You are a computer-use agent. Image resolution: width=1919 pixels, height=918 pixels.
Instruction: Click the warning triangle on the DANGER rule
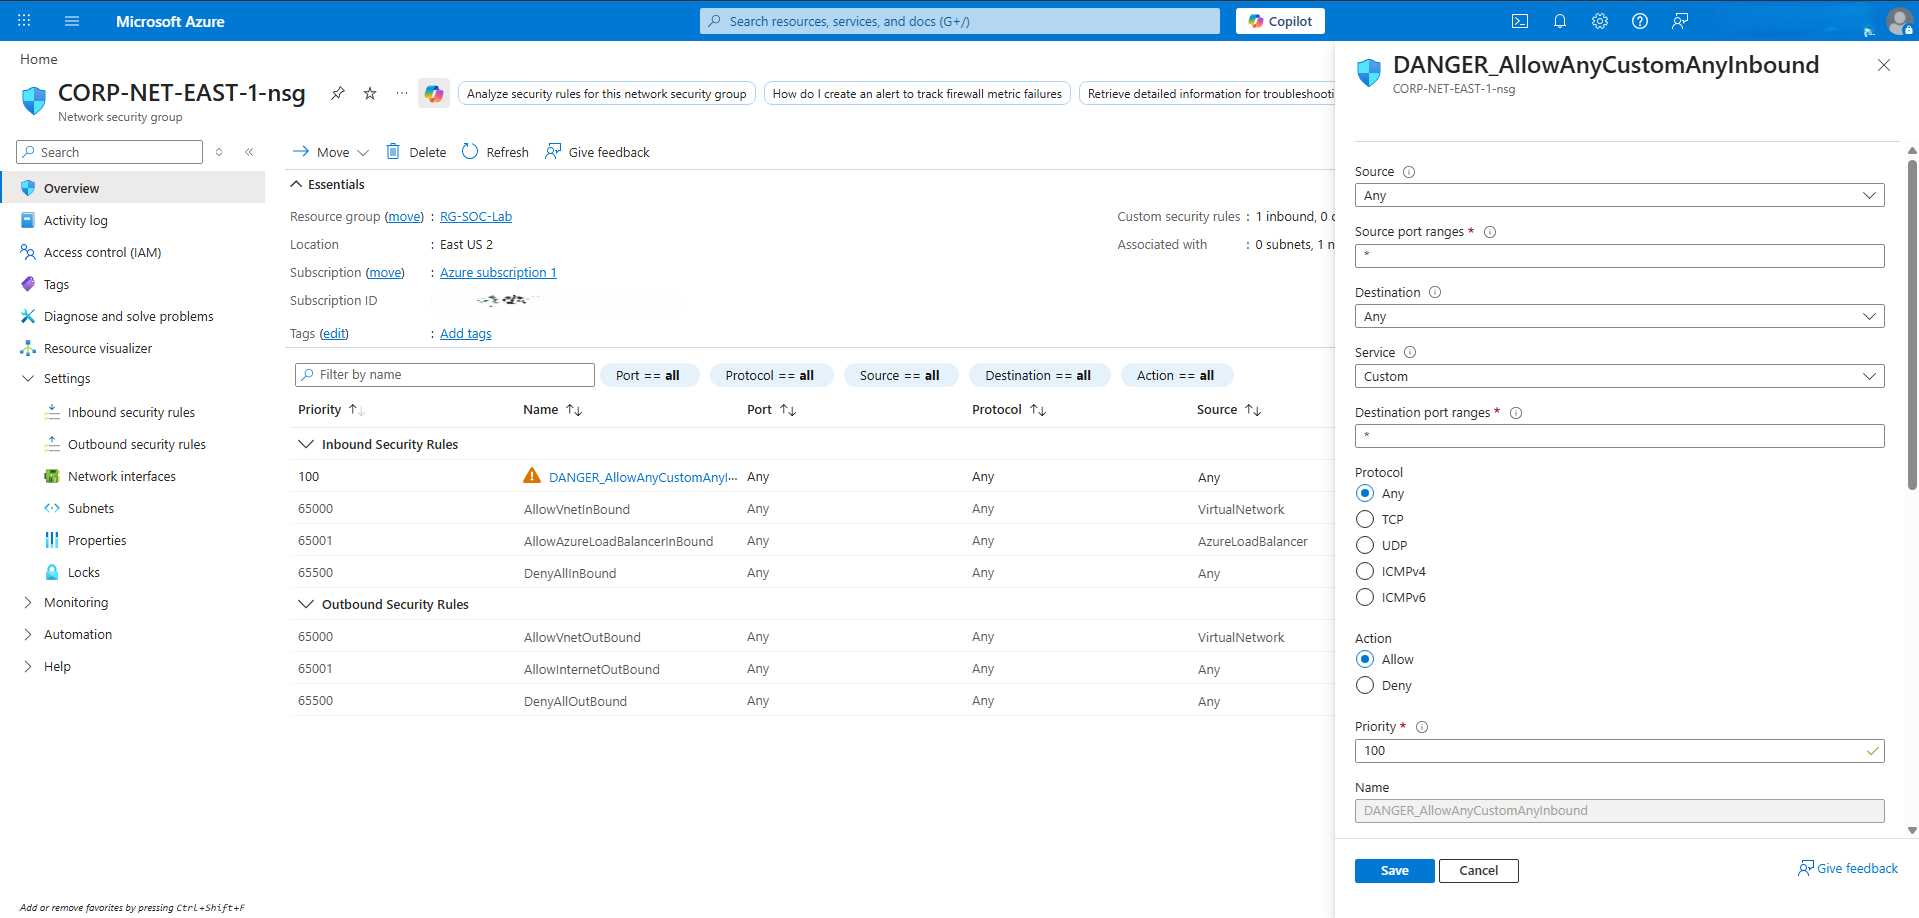tap(532, 476)
